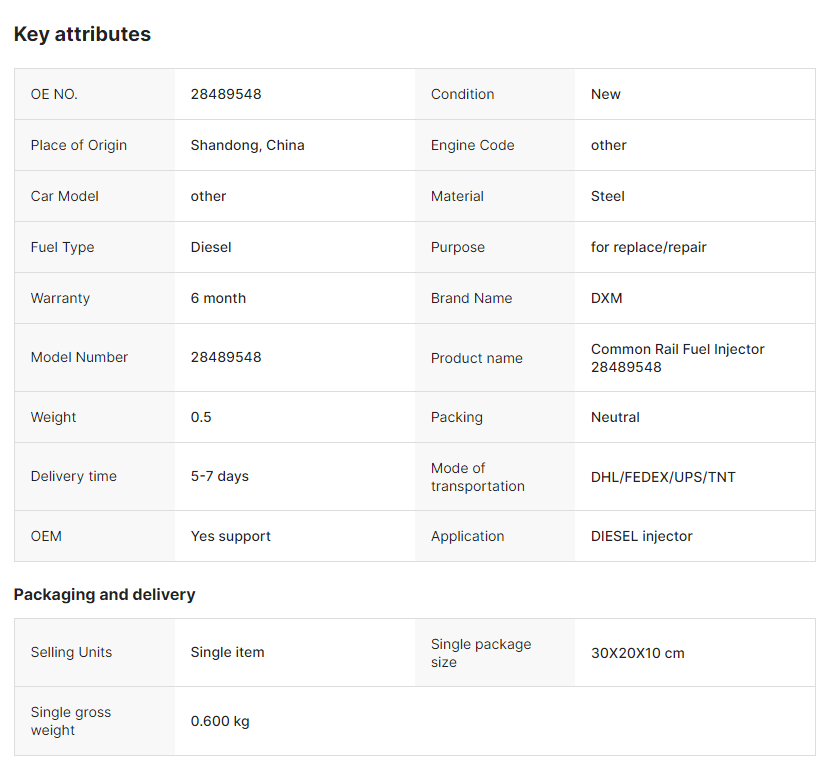Click the Packaging and delivery heading
The image size is (825, 773).
pyautogui.click(x=104, y=595)
